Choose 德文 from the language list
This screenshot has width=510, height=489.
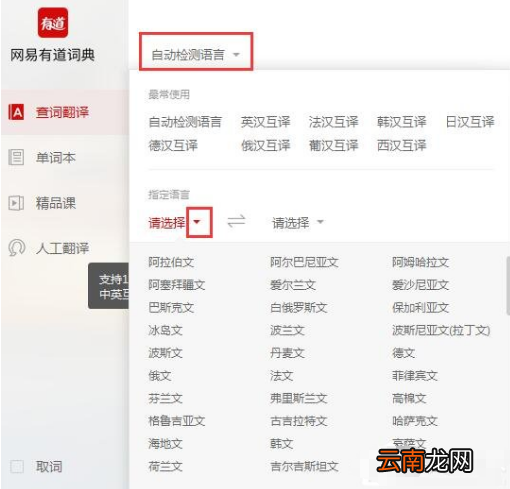[x=403, y=353]
